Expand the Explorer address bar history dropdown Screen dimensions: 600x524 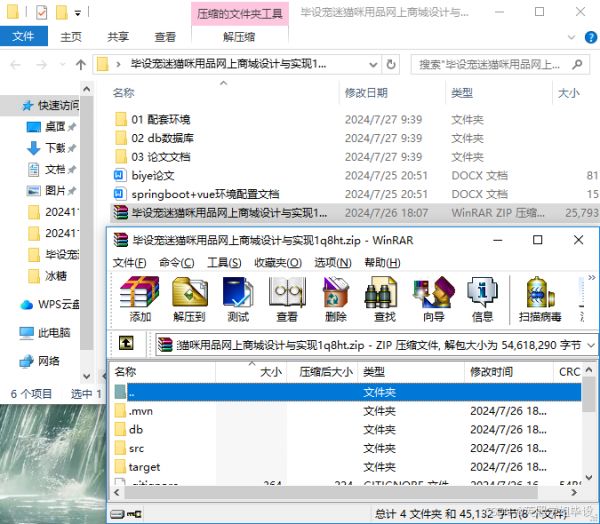click(x=373, y=64)
